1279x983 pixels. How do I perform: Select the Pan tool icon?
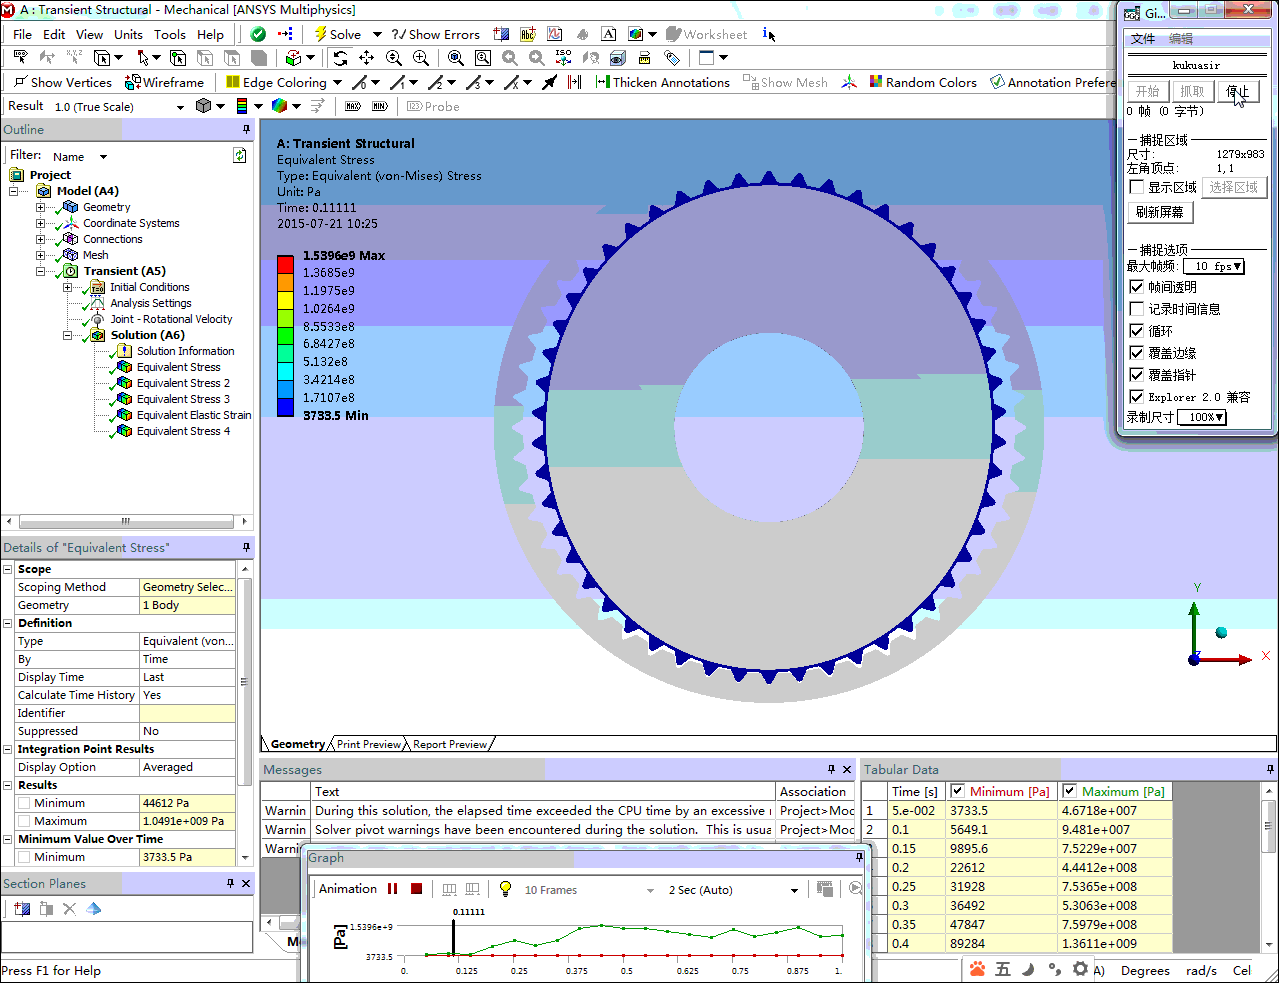pos(367,58)
